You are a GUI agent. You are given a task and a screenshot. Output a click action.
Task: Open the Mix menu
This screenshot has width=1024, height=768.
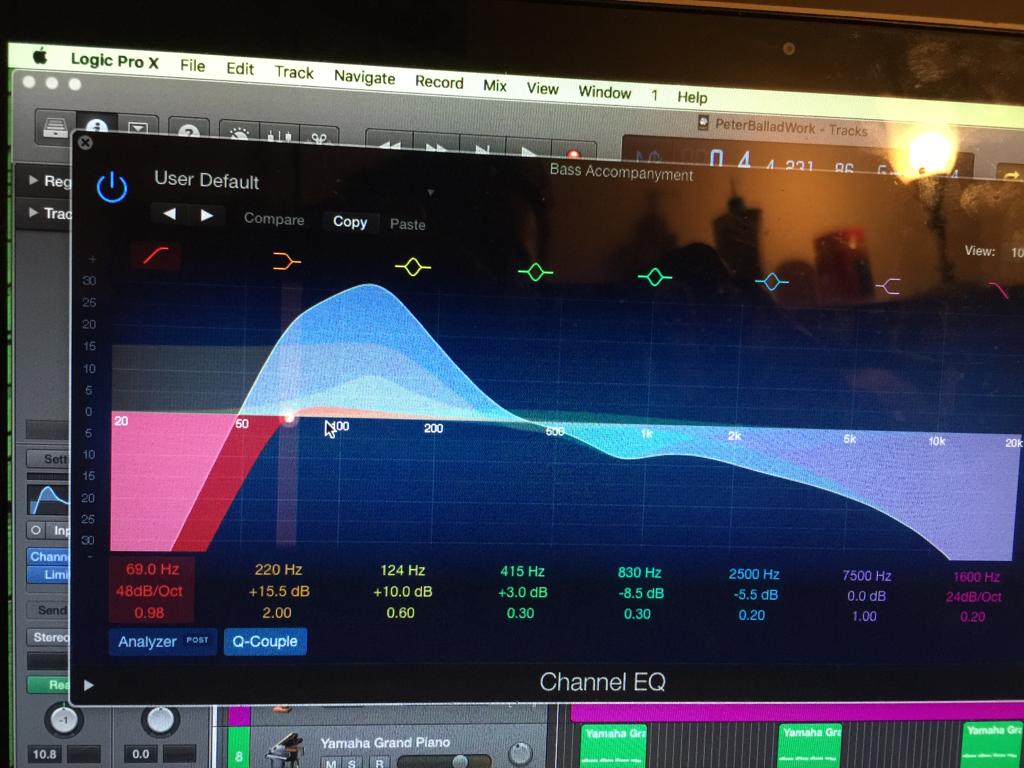[x=495, y=86]
